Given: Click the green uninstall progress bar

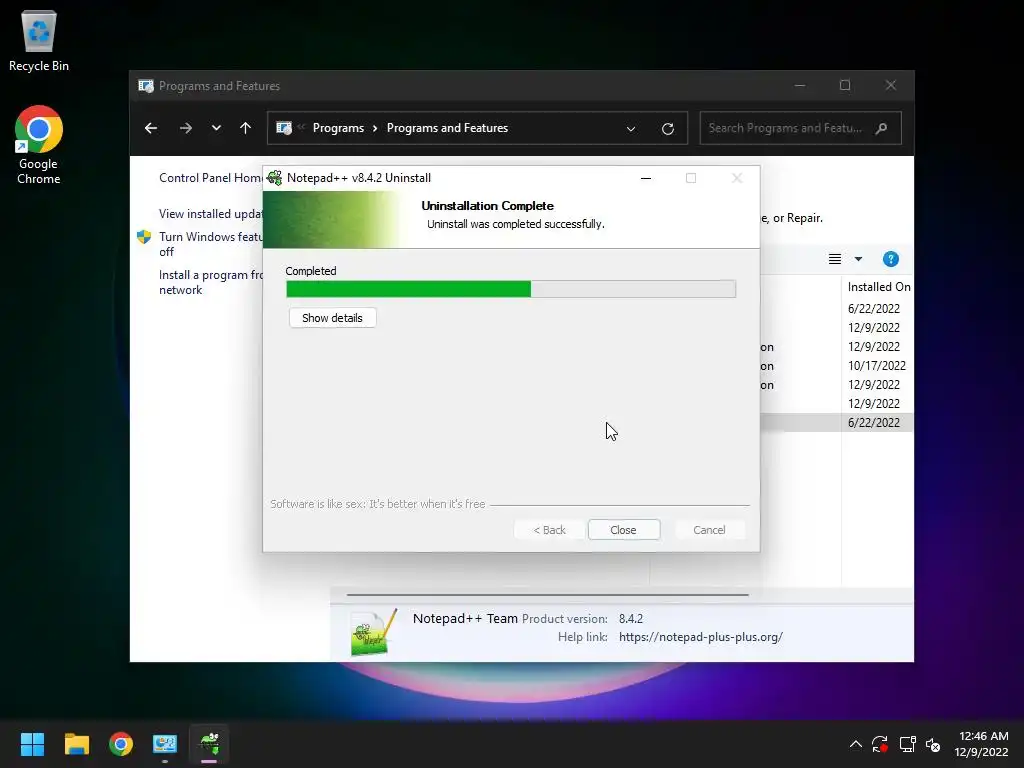Looking at the screenshot, I should pos(511,289).
